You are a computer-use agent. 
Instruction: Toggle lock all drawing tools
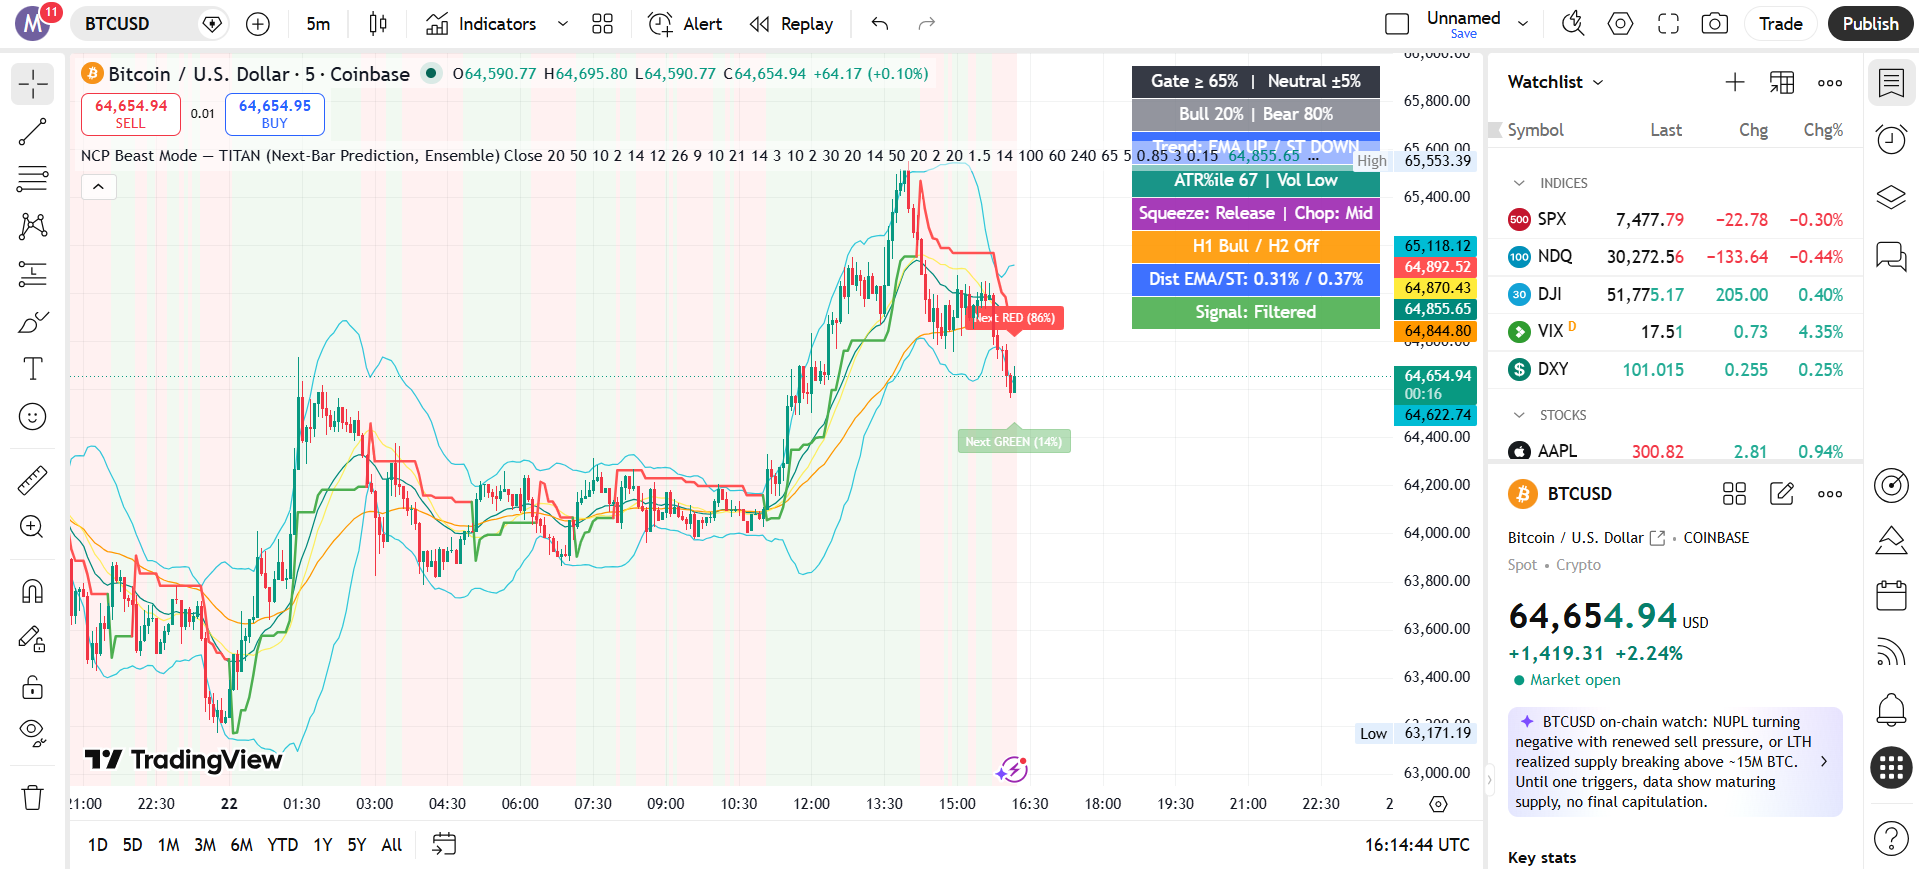coord(33,687)
